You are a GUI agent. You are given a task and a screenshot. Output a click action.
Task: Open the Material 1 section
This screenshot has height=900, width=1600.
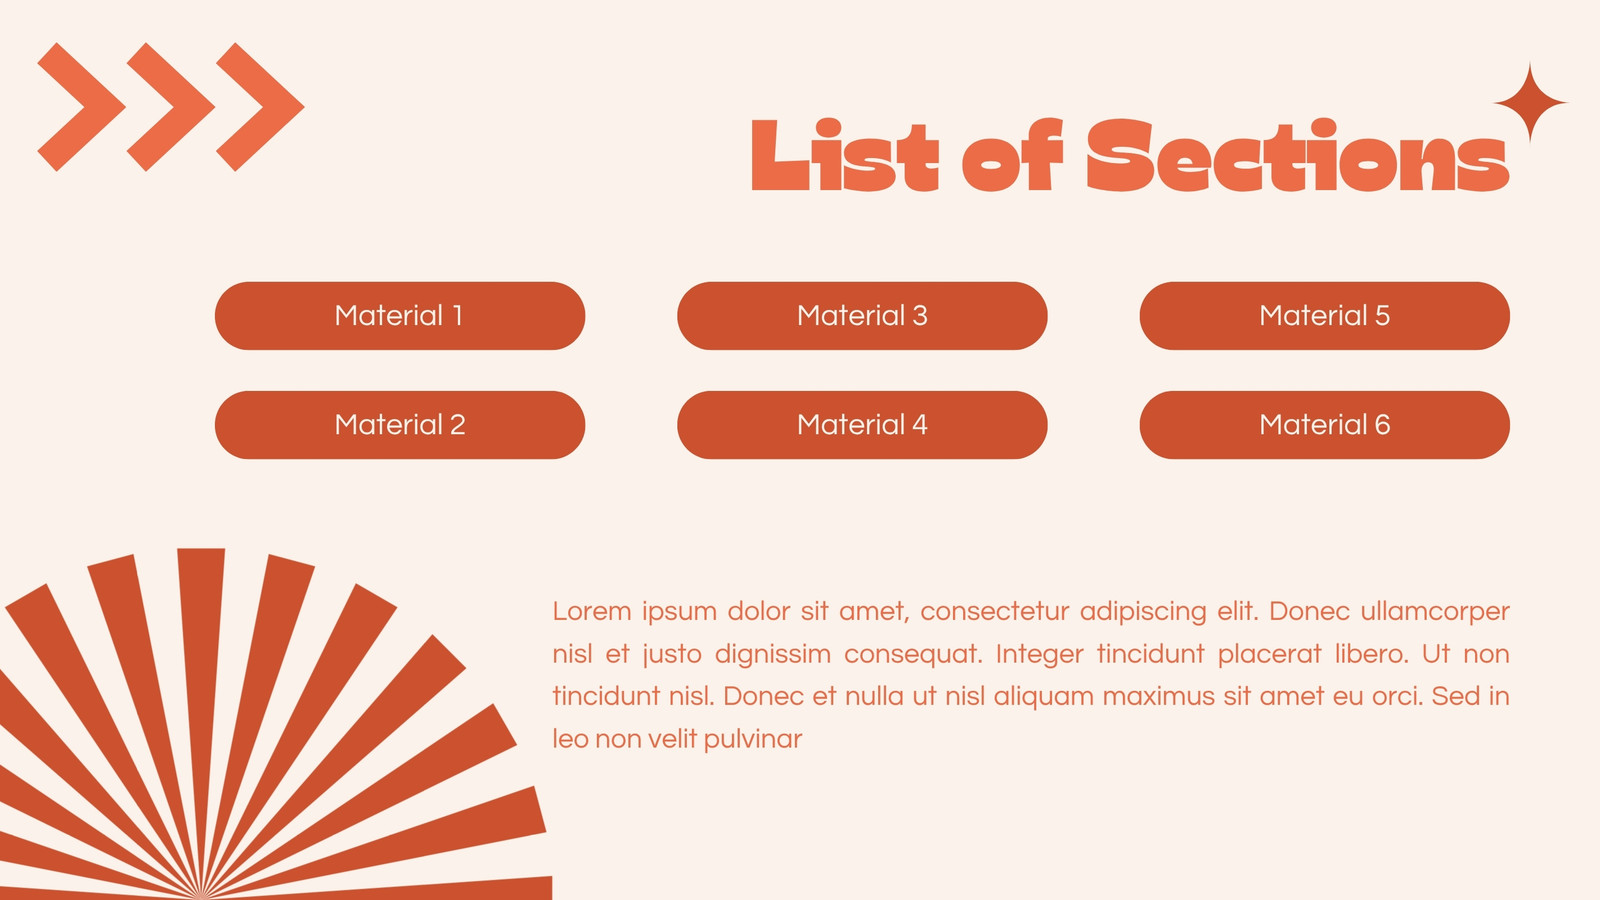pyautogui.click(x=400, y=316)
